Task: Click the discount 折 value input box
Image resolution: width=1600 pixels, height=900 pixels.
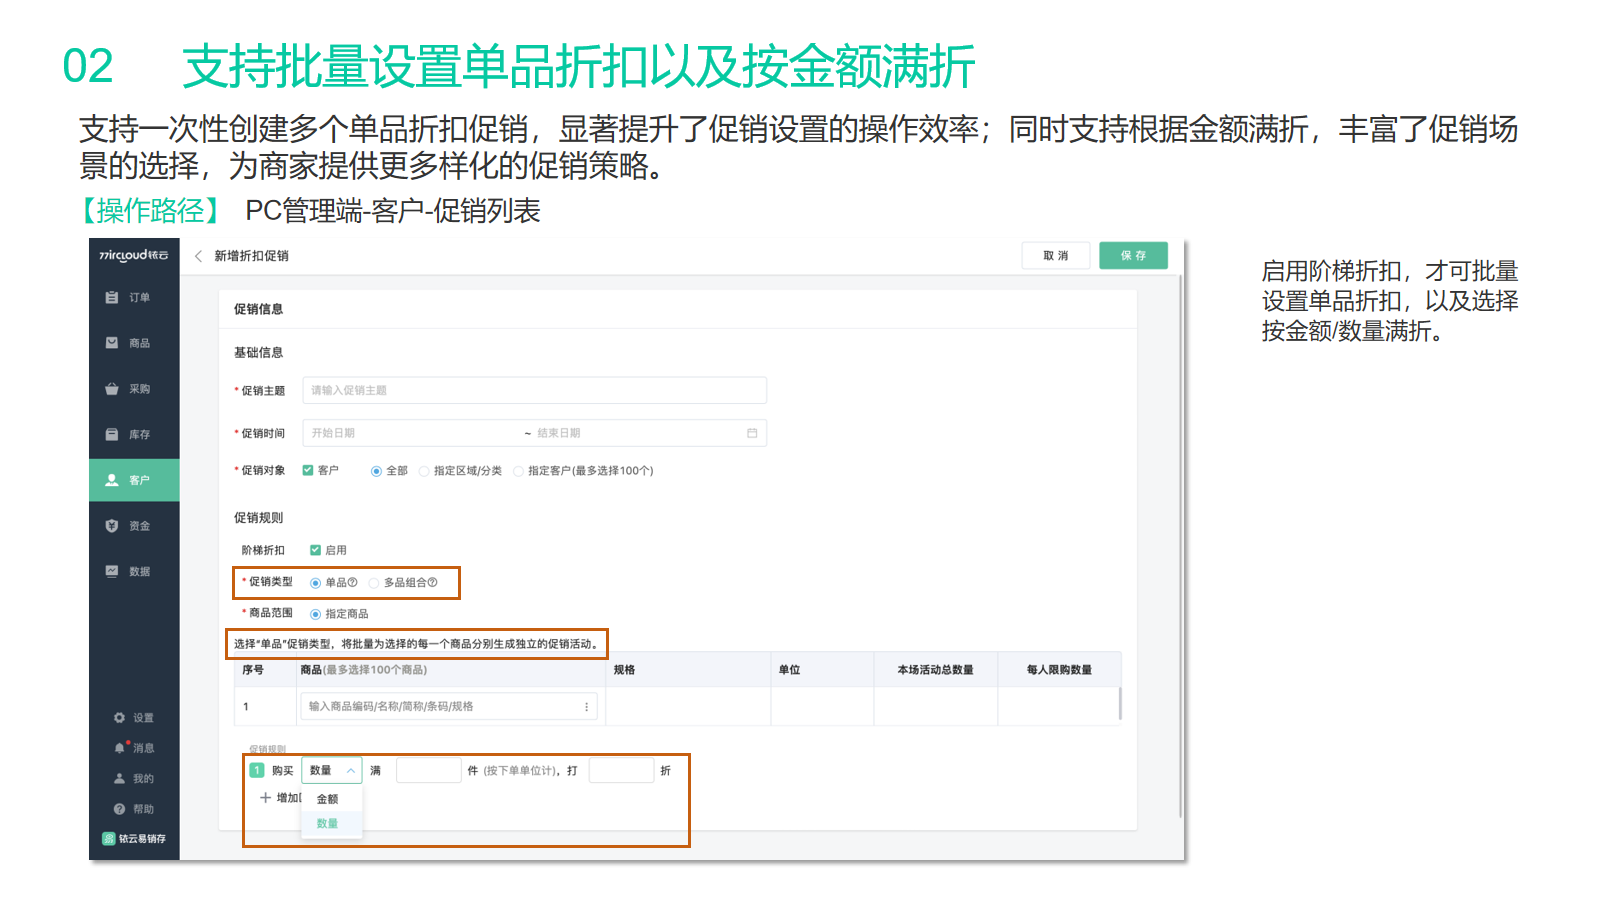Action: click(621, 771)
